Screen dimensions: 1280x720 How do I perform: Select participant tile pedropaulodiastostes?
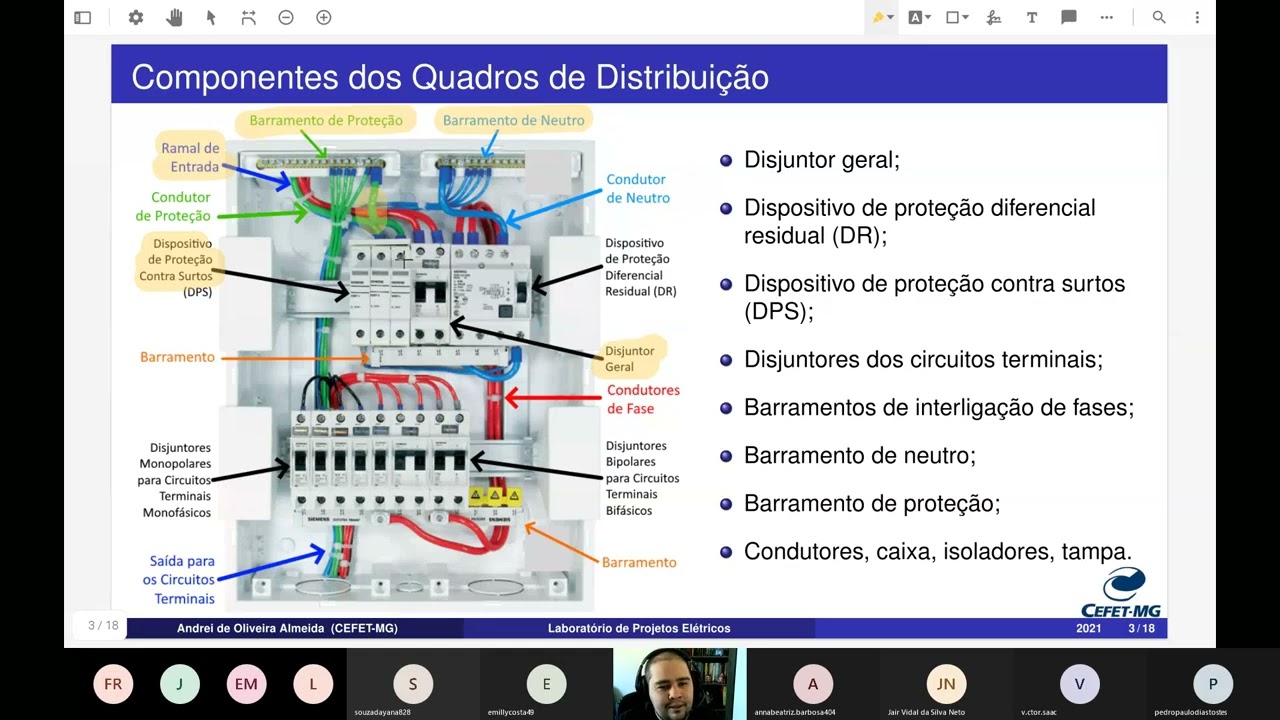pos(1213,684)
